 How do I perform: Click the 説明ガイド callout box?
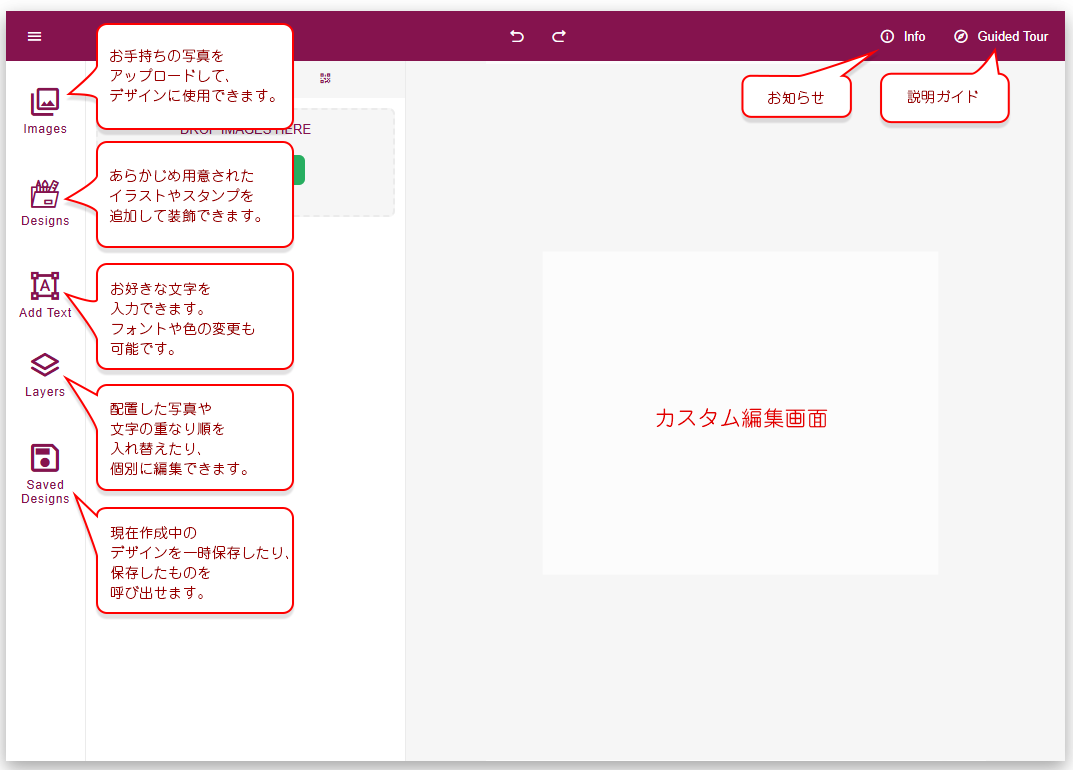[x=943, y=98]
